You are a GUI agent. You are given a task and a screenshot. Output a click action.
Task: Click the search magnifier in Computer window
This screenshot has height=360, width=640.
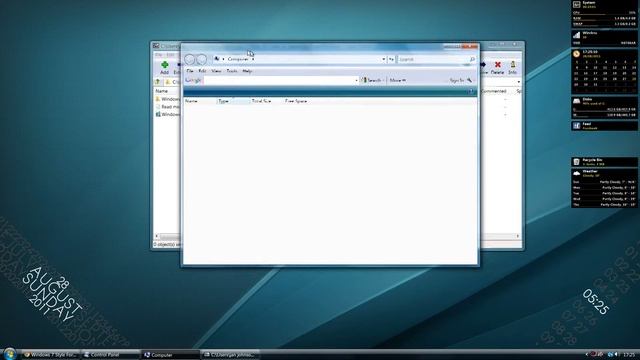tap(472, 60)
